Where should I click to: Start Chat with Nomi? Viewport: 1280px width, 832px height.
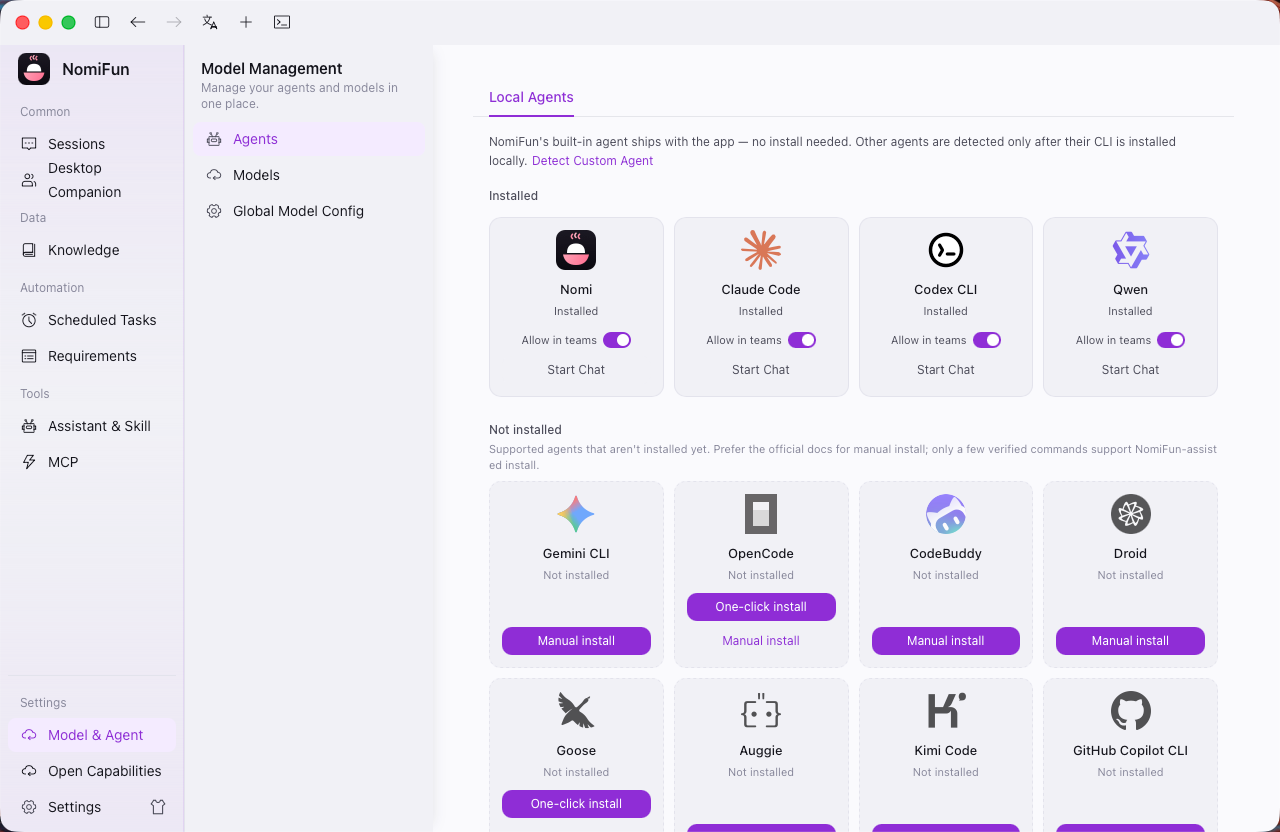click(576, 370)
